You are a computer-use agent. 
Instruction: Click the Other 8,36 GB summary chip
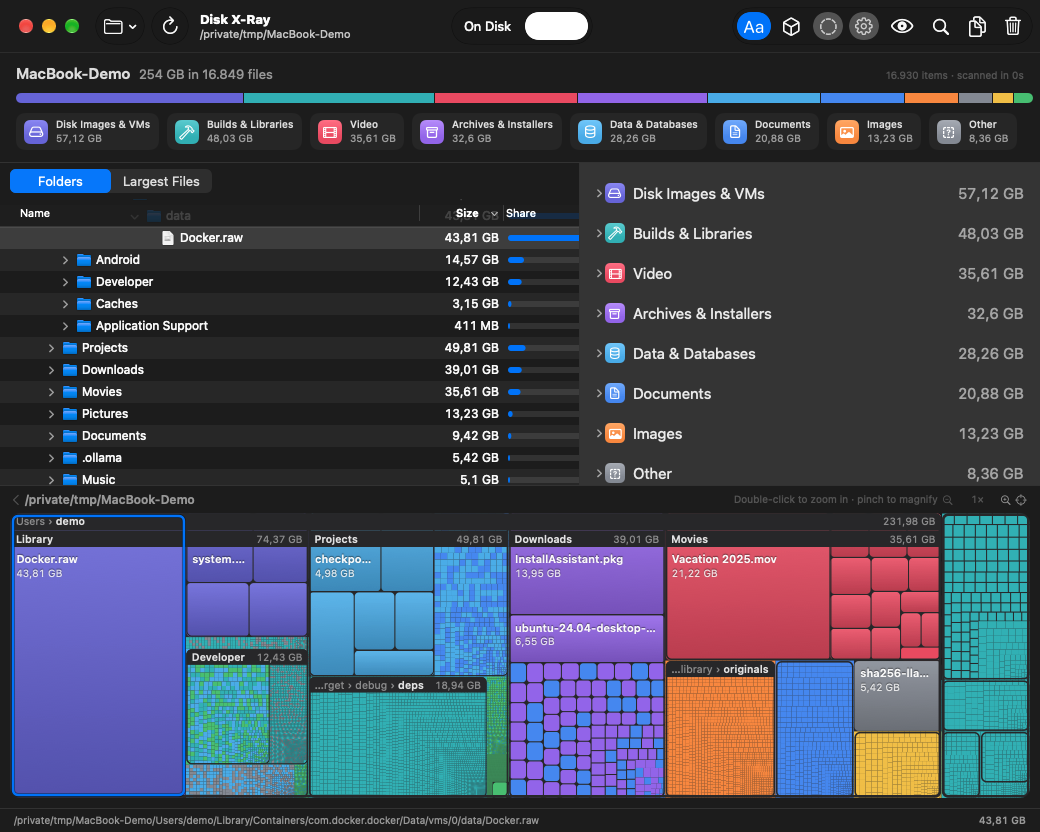(x=973, y=131)
